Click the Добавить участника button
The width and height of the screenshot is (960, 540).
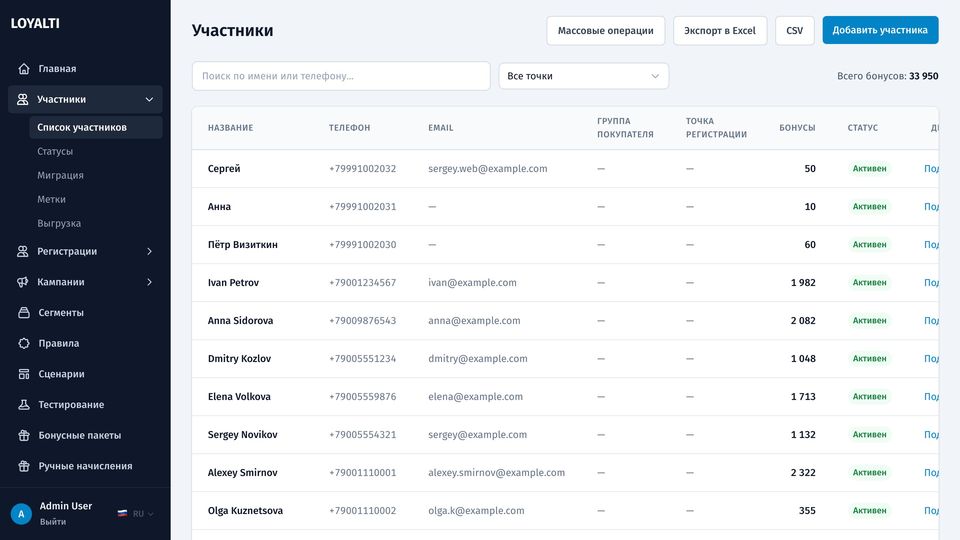click(x=880, y=30)
